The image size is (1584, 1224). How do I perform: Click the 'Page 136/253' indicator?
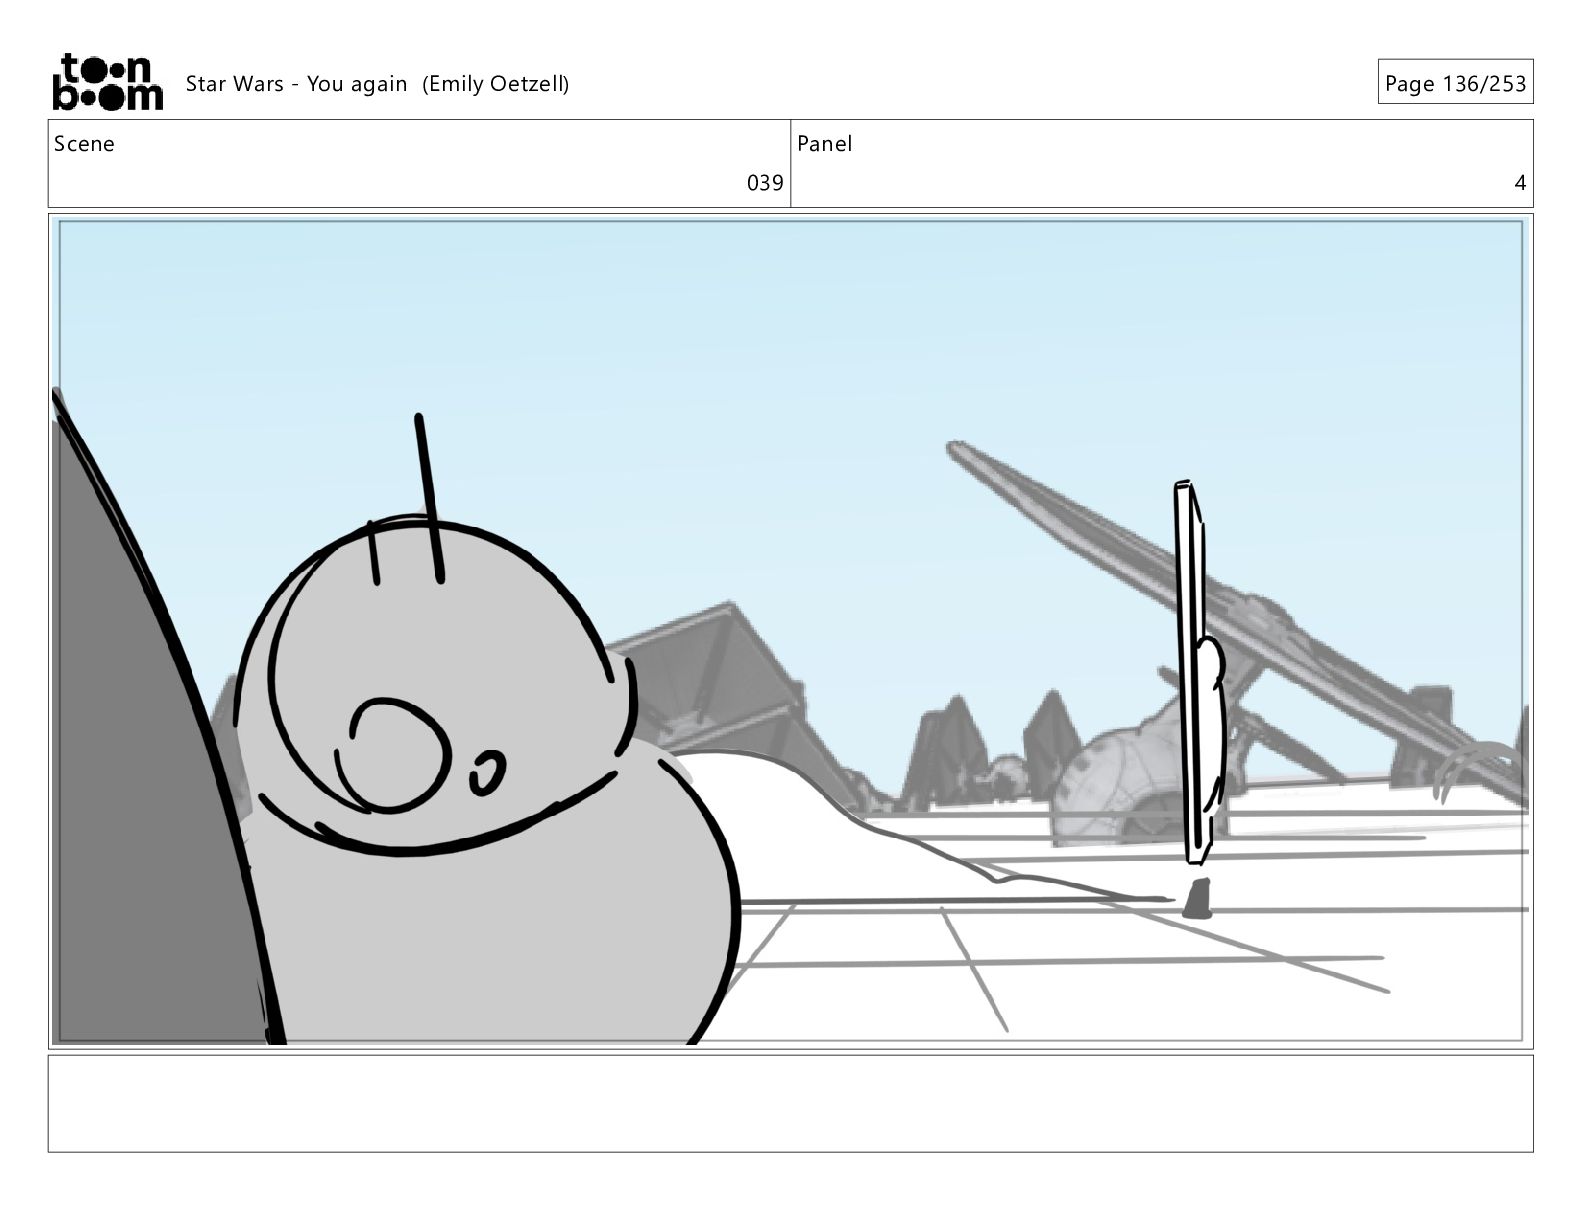pyautogui.click(x=1455, y=84)
